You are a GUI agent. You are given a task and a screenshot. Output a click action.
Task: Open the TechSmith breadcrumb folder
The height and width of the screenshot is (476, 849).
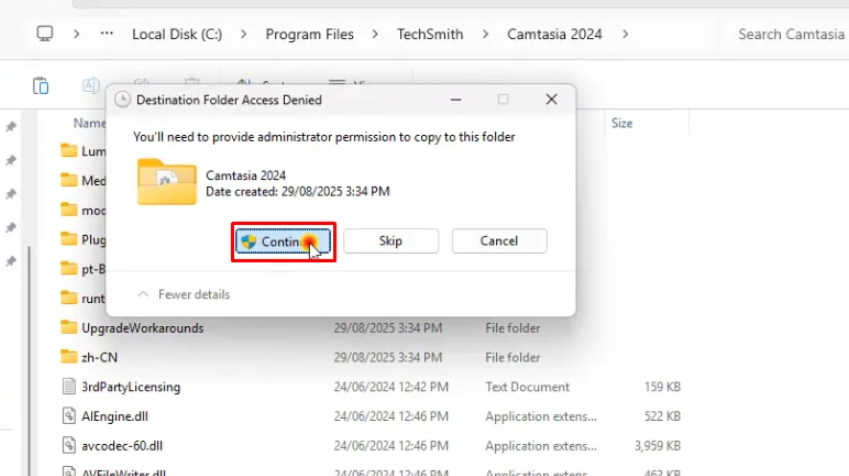(430, 34)
